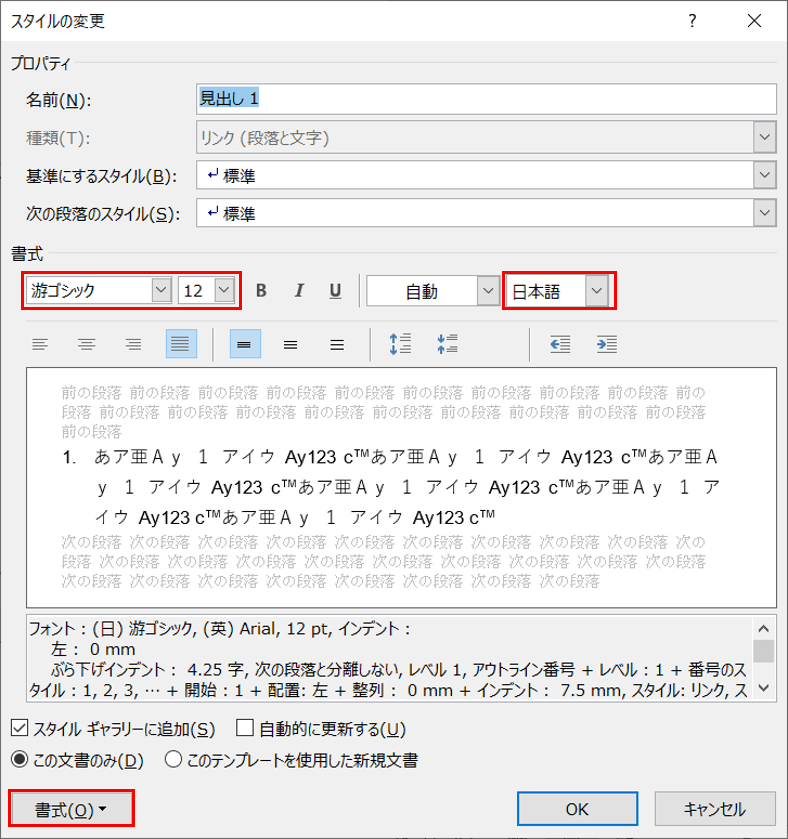Expand the 種類 dropdown arrow
Image resolution: width=788 pixels, height=839 pixels.
[765, 137]
